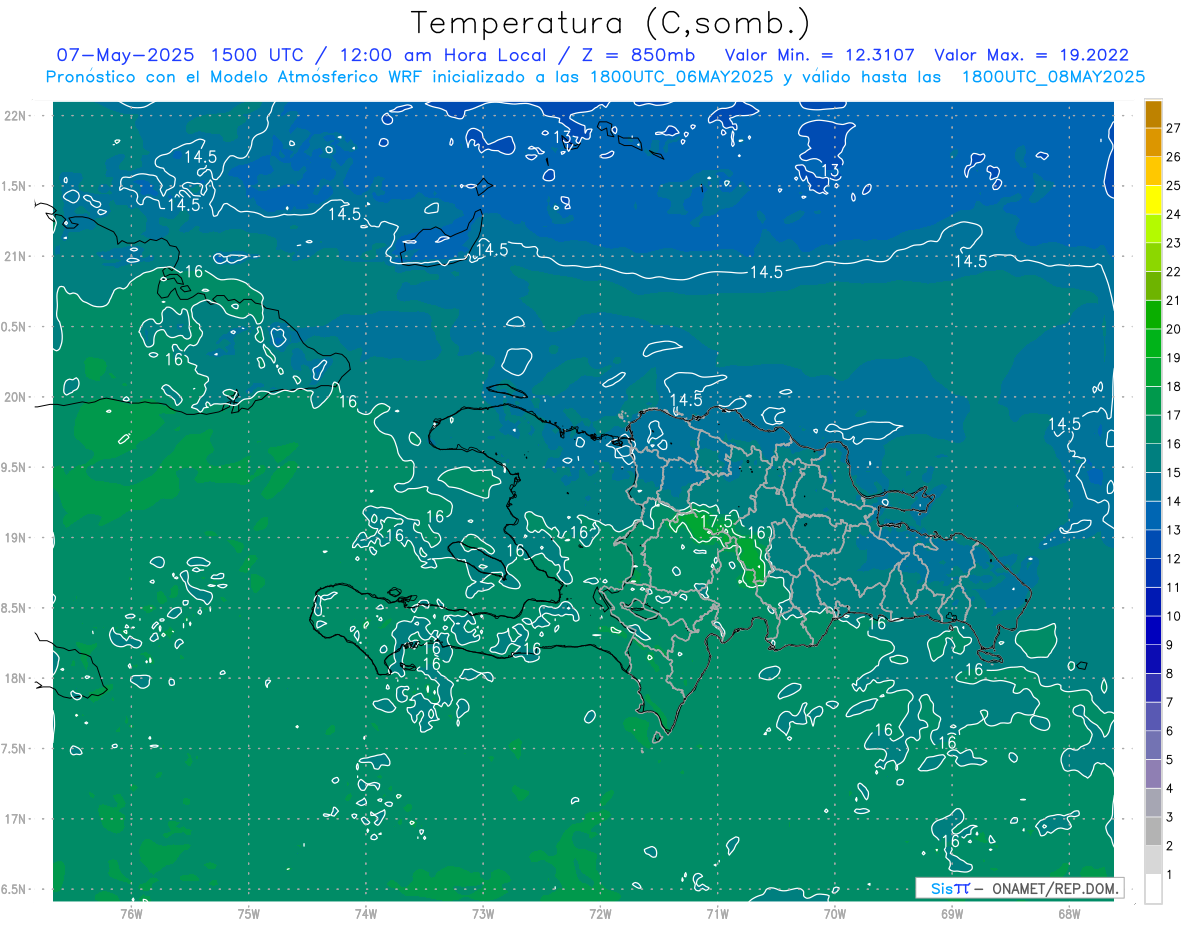Click the '17.5' contour label on map

tap(715, 522)
